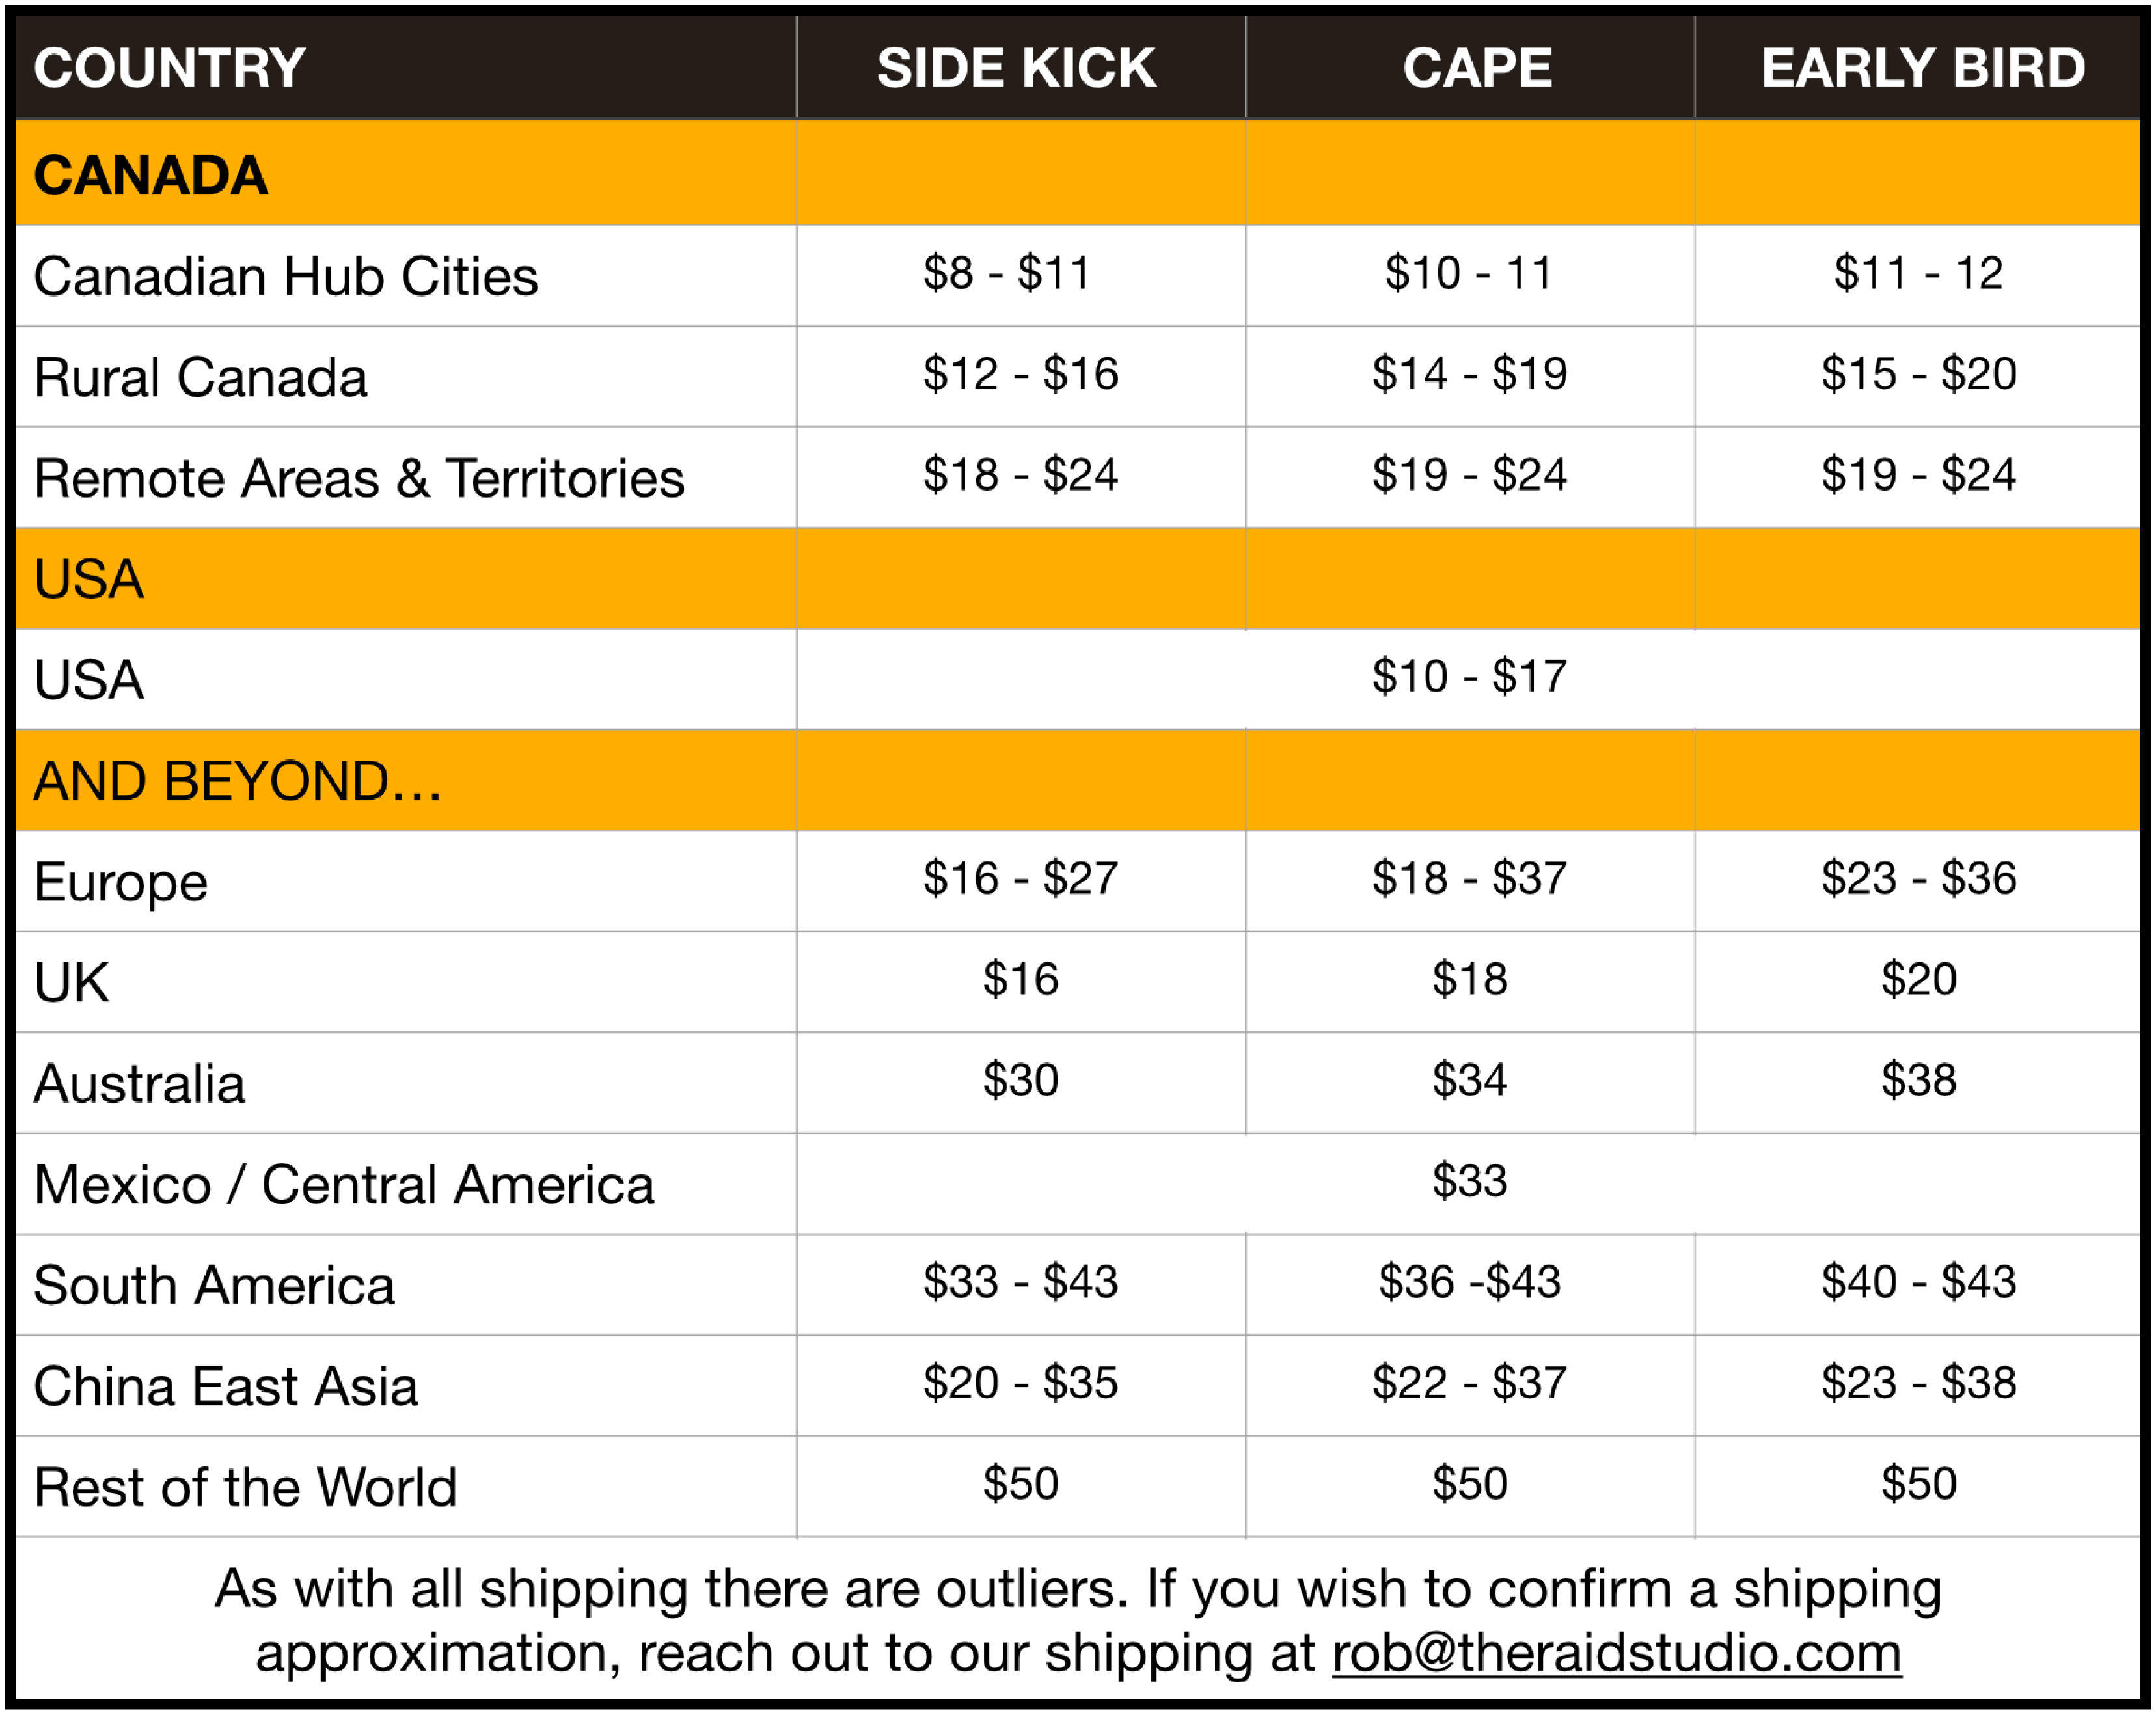Click the rob@theraidstudio.com email link
This screenshot has width=2156, height=1715.
[1616, 1653]
